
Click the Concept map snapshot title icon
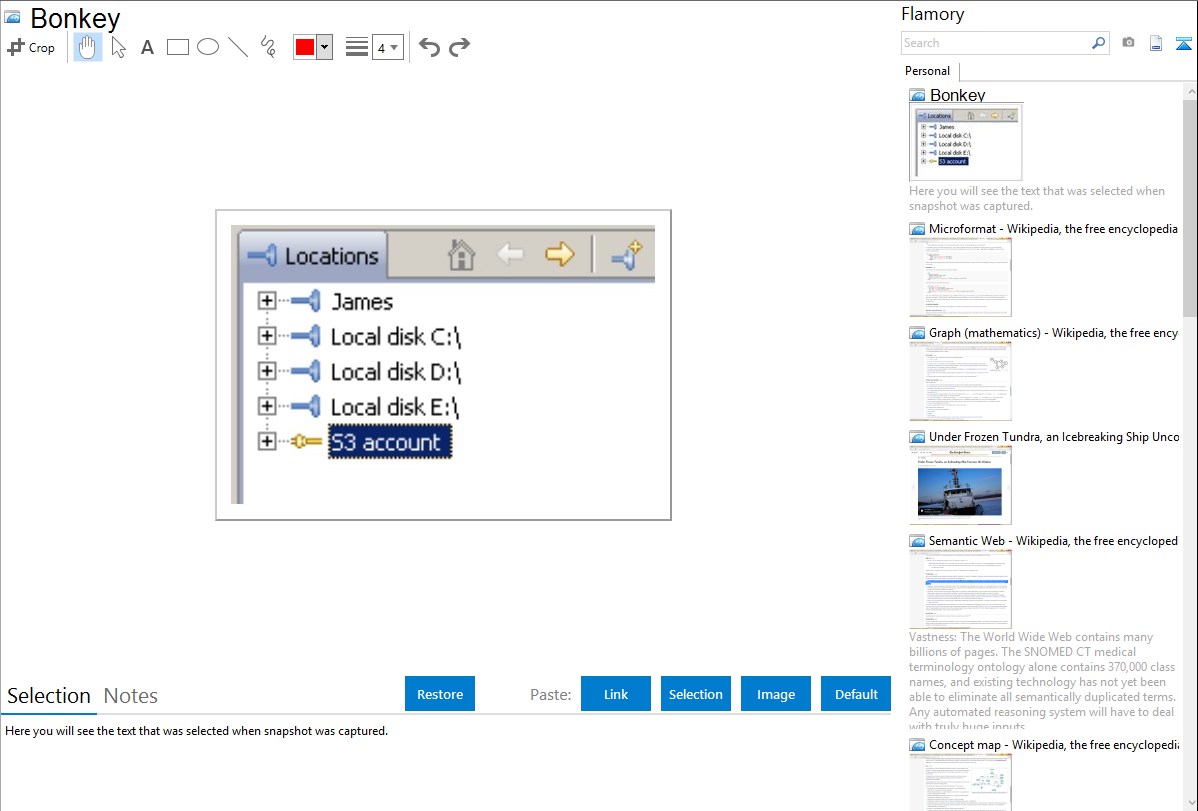(917, 745)
